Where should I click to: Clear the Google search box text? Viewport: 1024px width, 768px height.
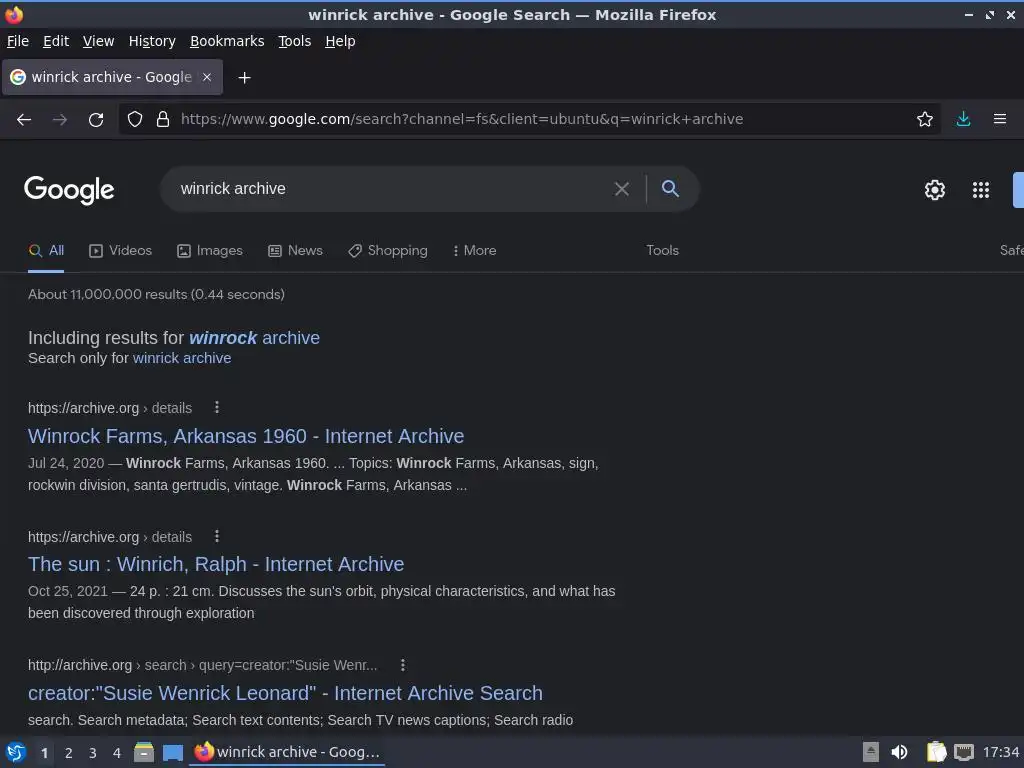pos(622,189)
